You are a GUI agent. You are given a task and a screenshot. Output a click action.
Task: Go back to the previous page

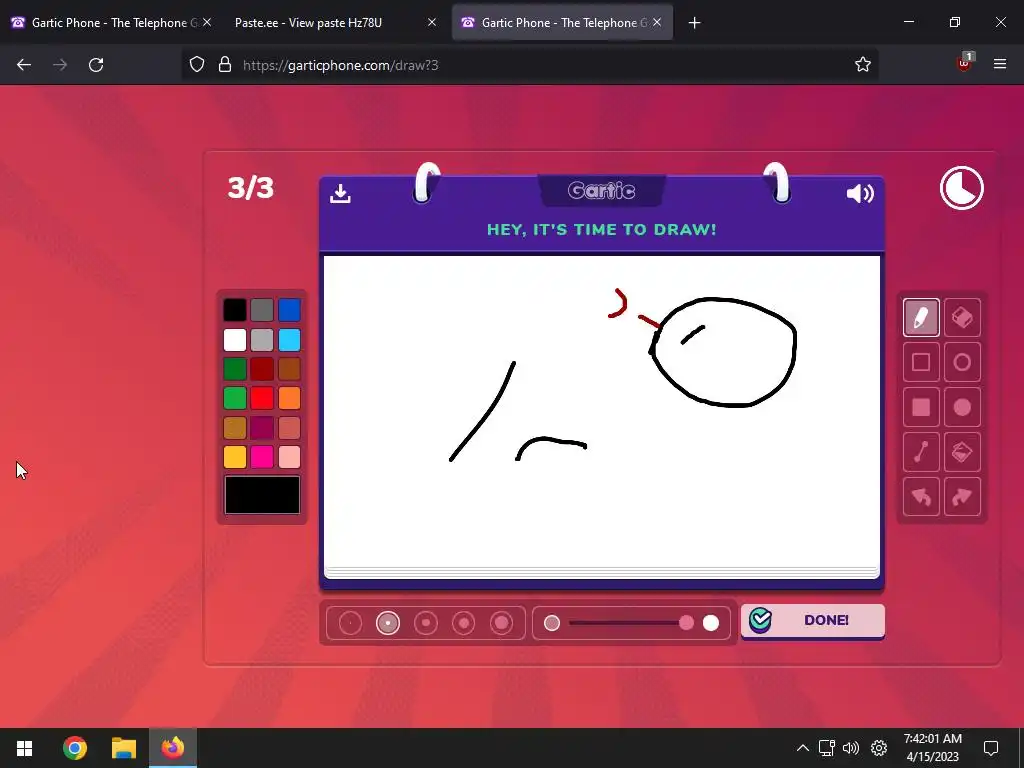click(24, 65)
